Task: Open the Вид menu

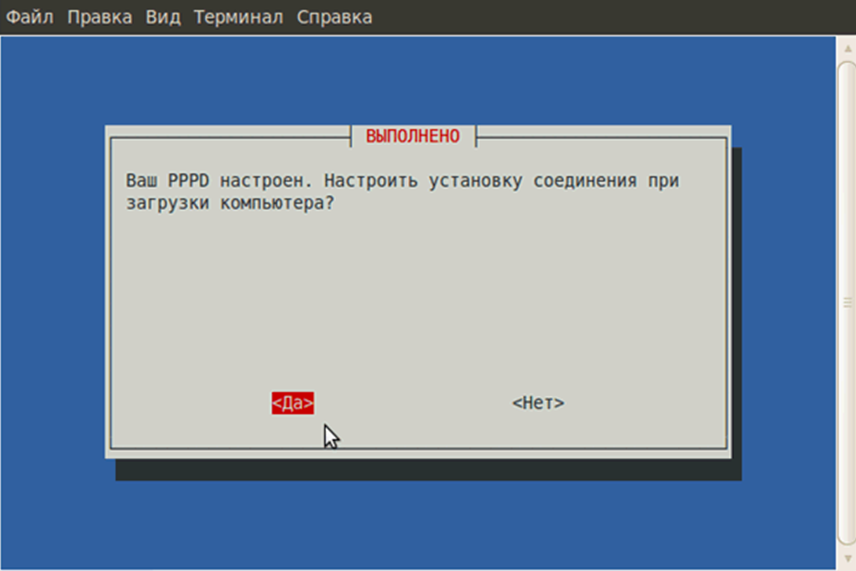Action: [163, 17]
